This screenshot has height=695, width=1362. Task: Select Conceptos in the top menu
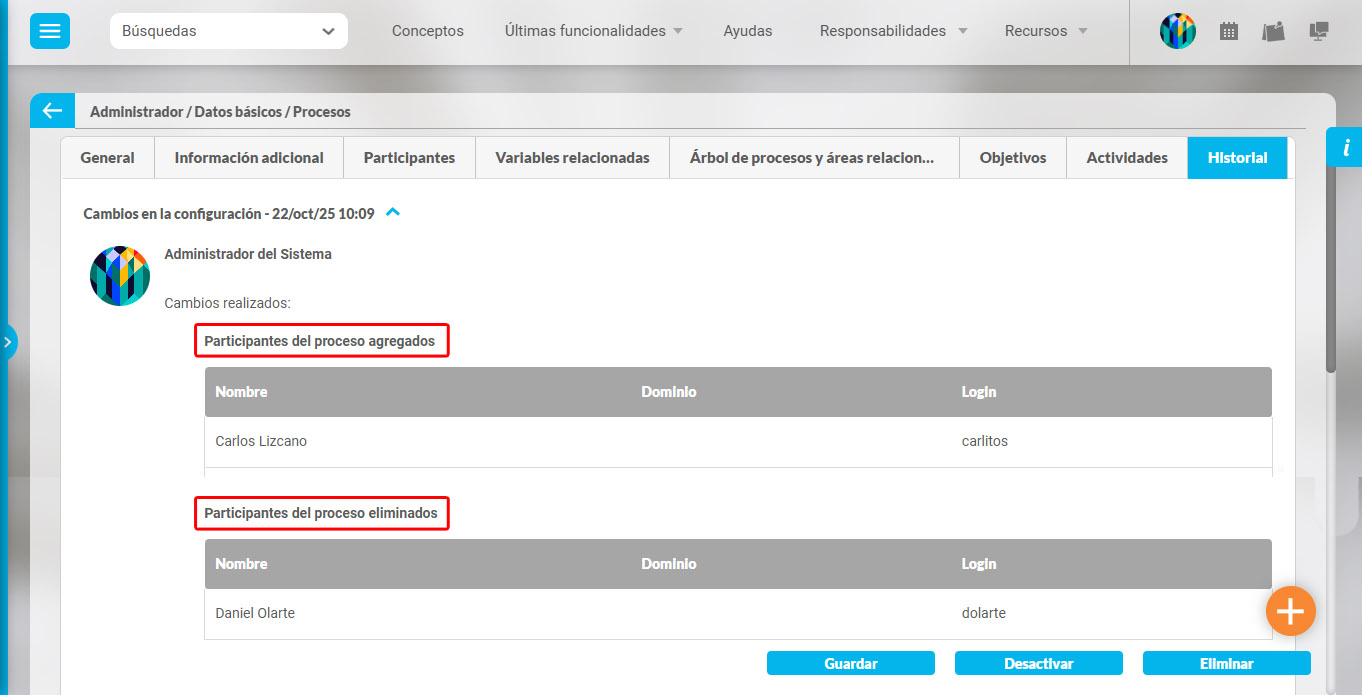[x=427, y=31]
